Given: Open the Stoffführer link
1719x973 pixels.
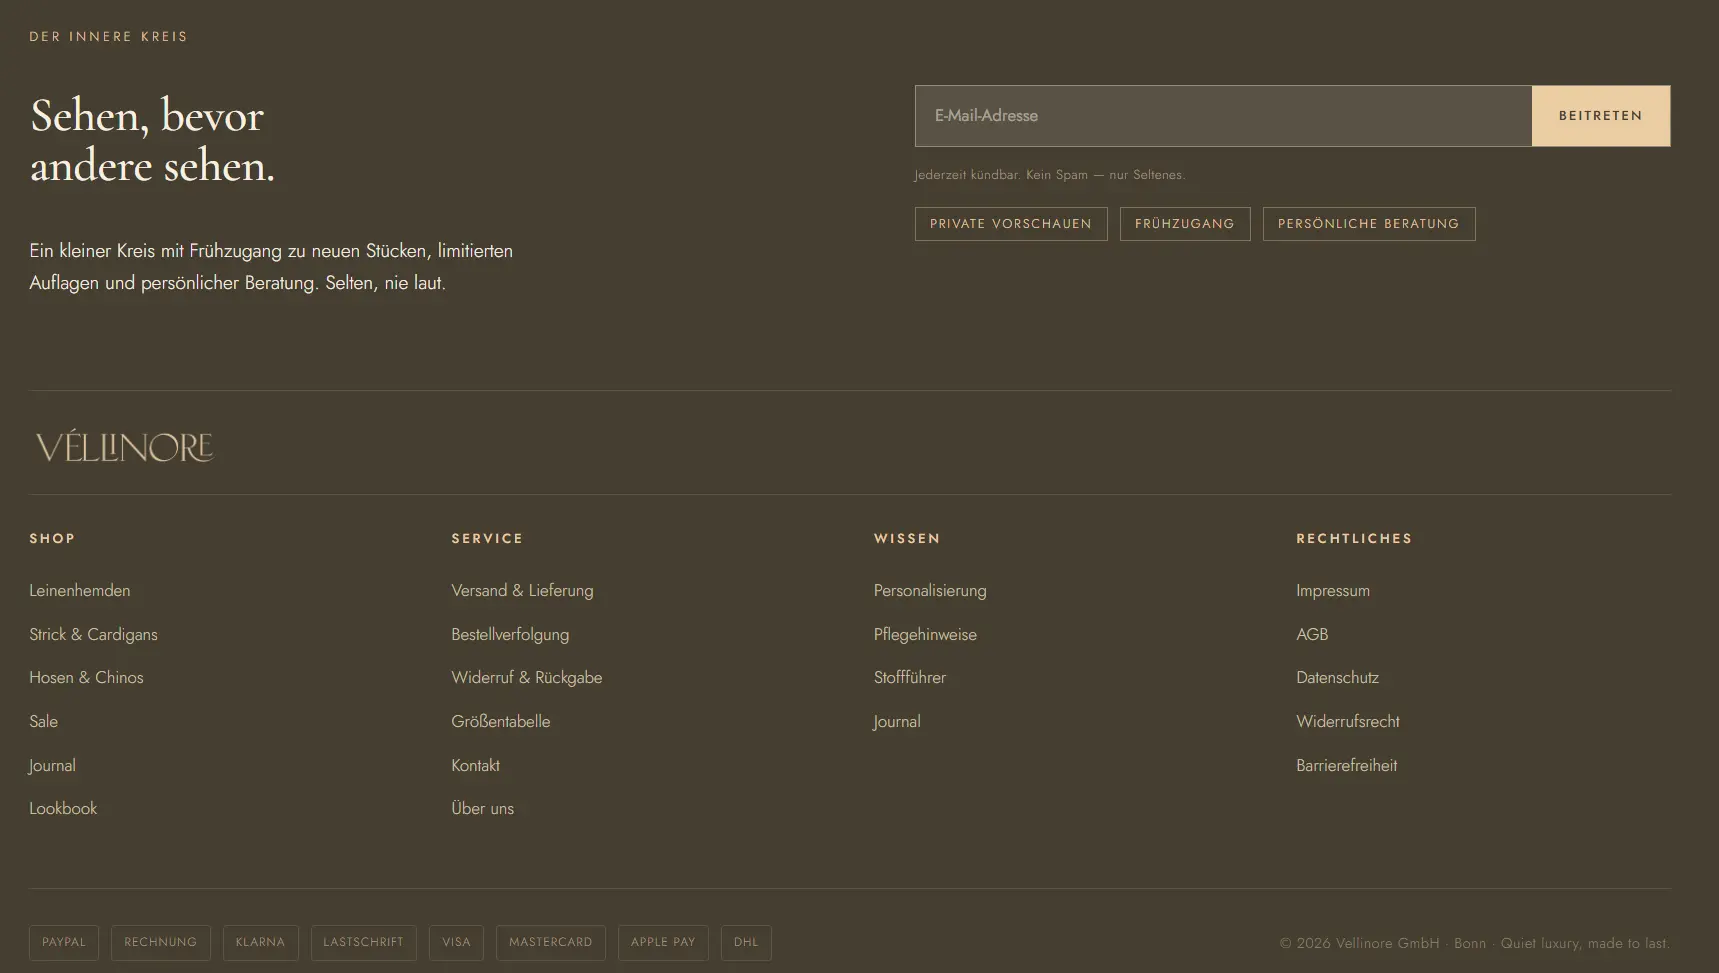Looking at the screenshot, I should [910, 678].
